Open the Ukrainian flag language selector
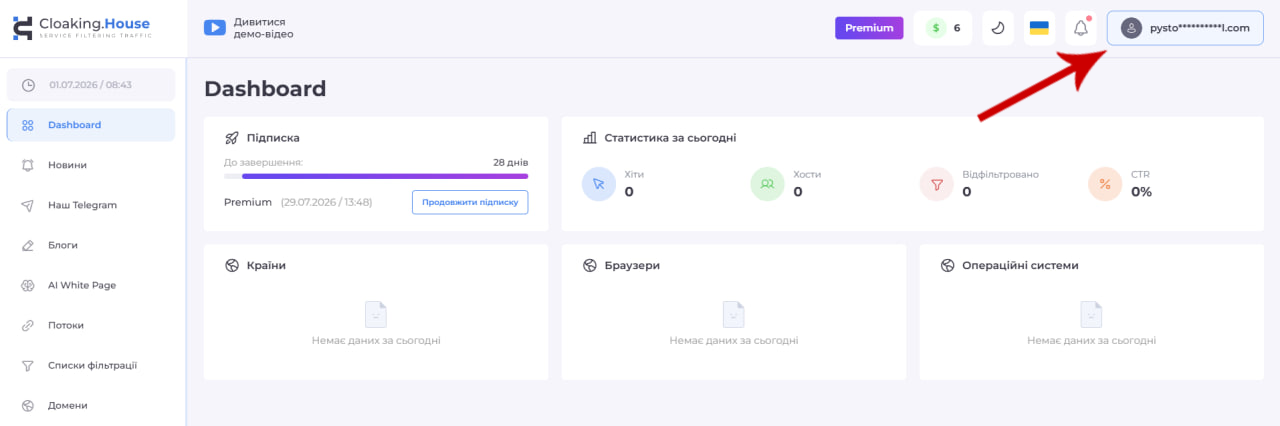Viewport: 1280px width, 426px height. 1039,28
